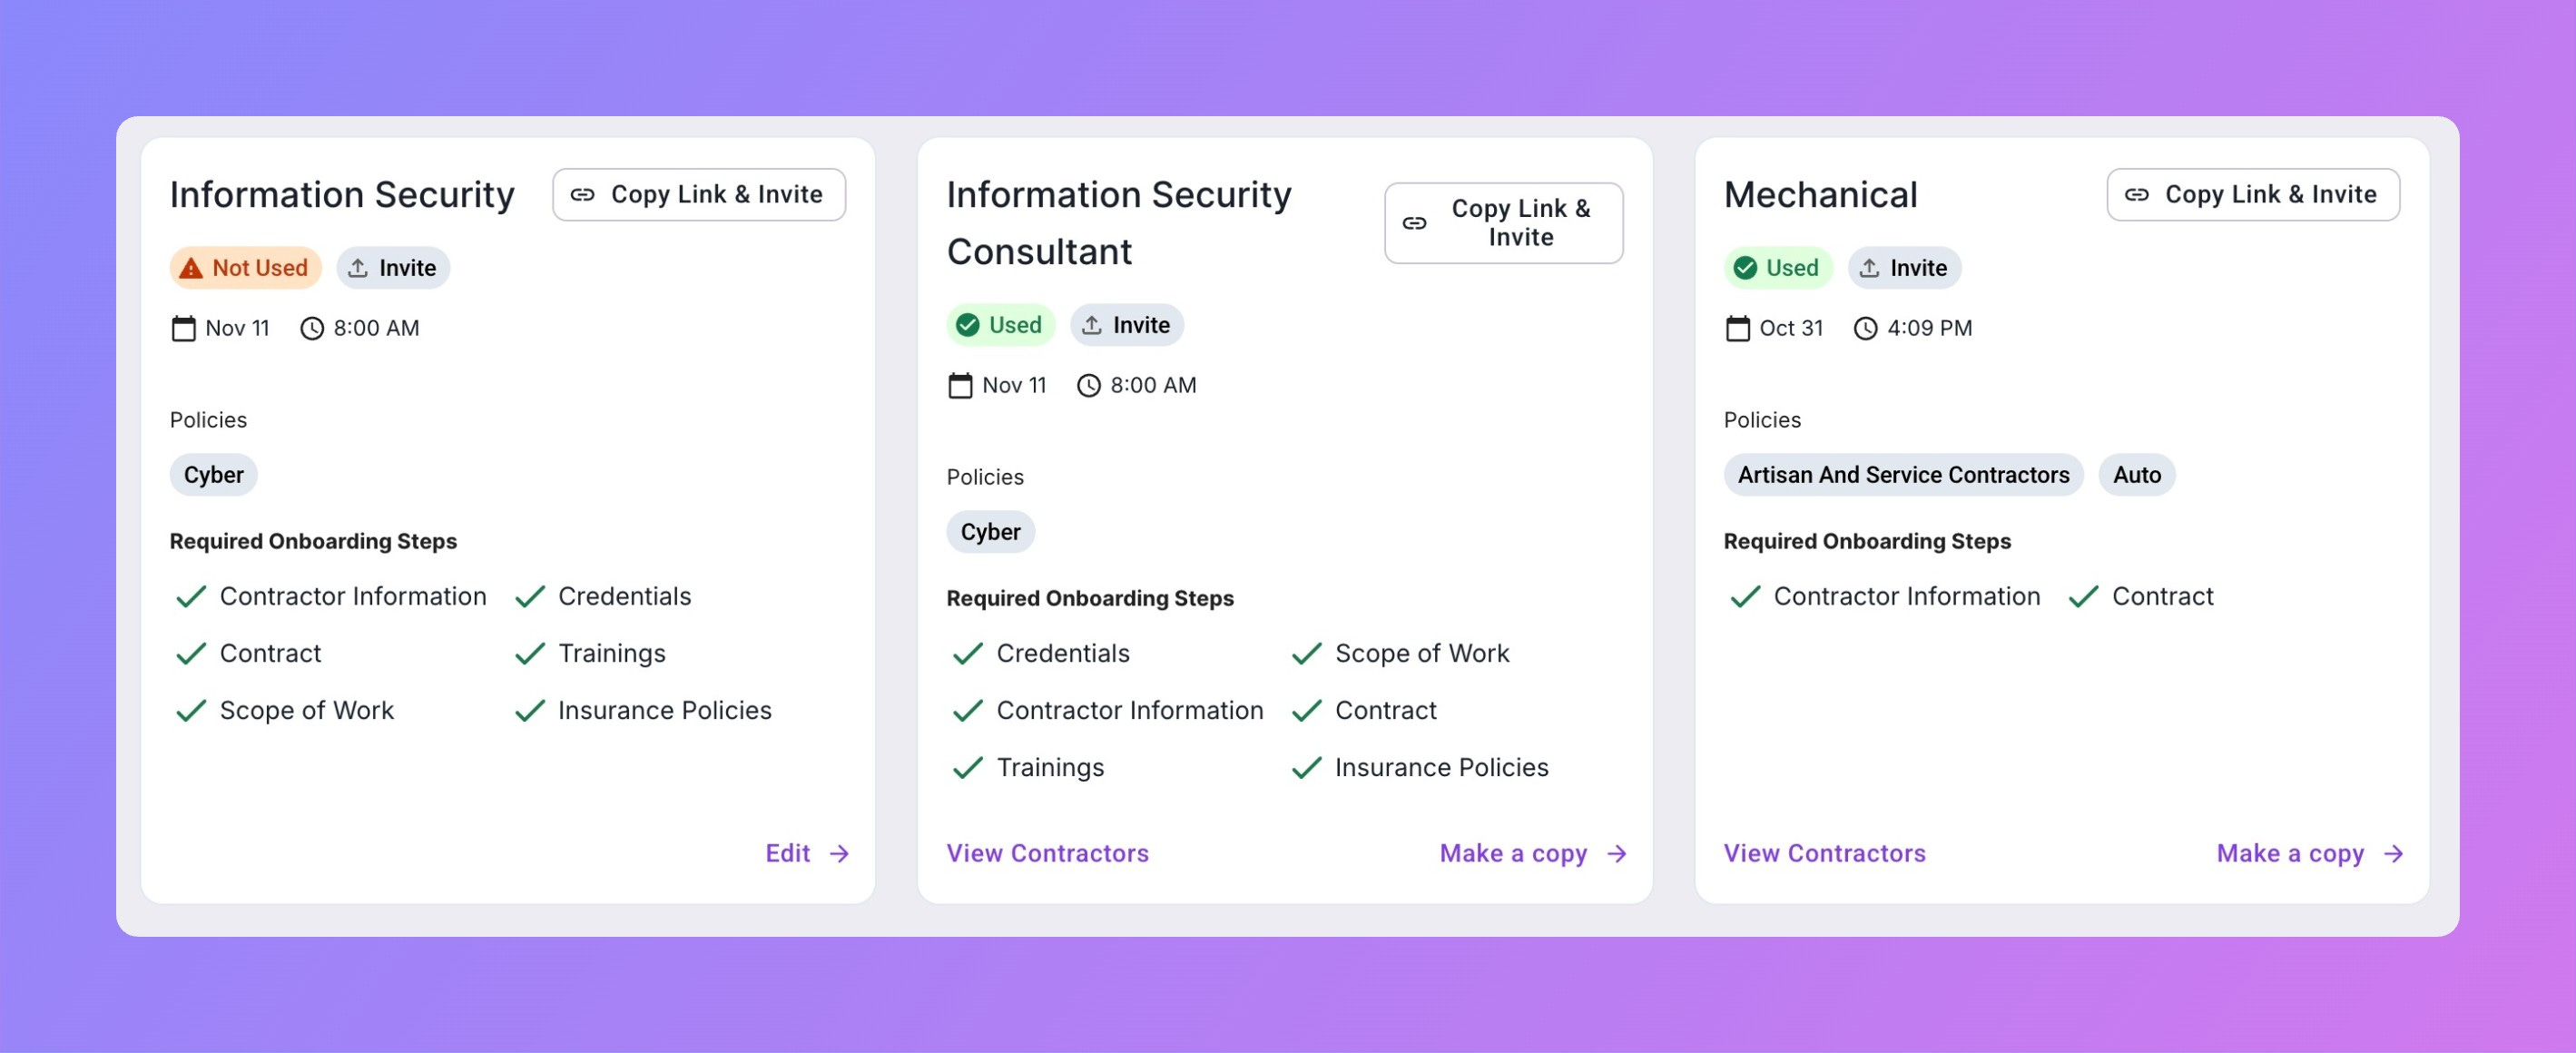
Task: Open View Contractors on Mechanical card
Action: coord(1824,853)
